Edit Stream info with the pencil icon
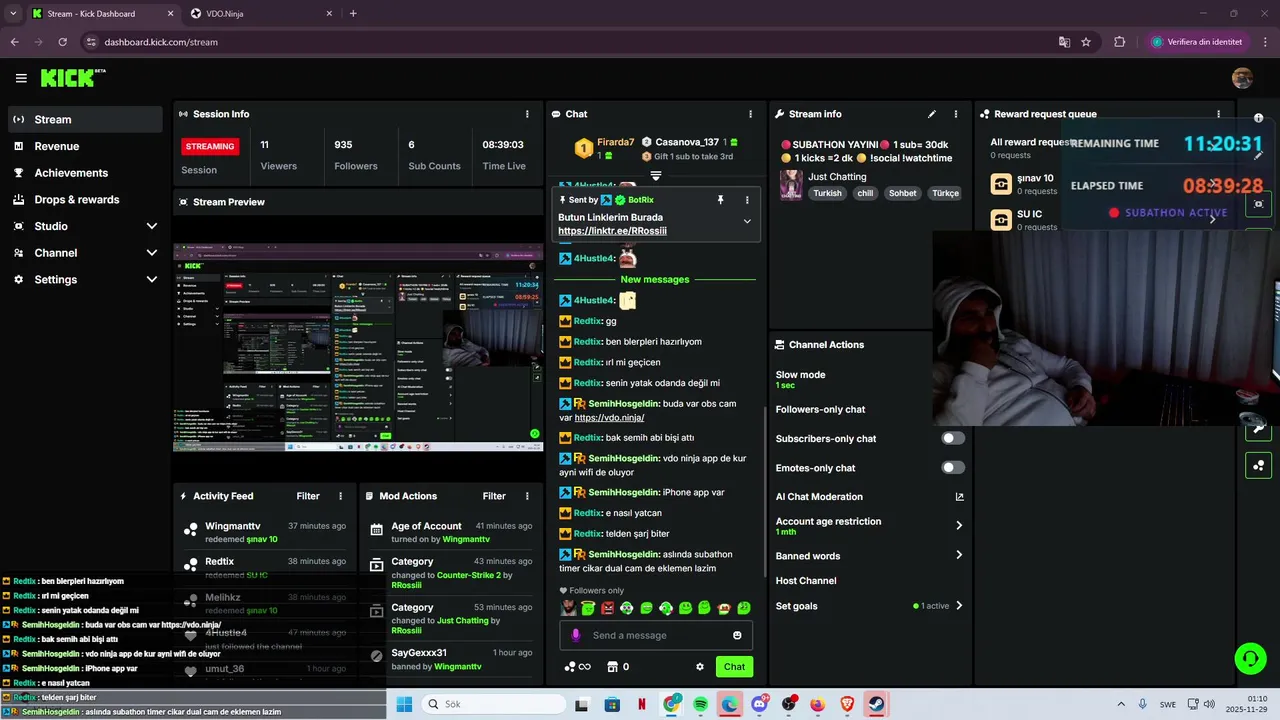Image resolution: width=1280 pixels, height=720 pixels. pos(932,114)
